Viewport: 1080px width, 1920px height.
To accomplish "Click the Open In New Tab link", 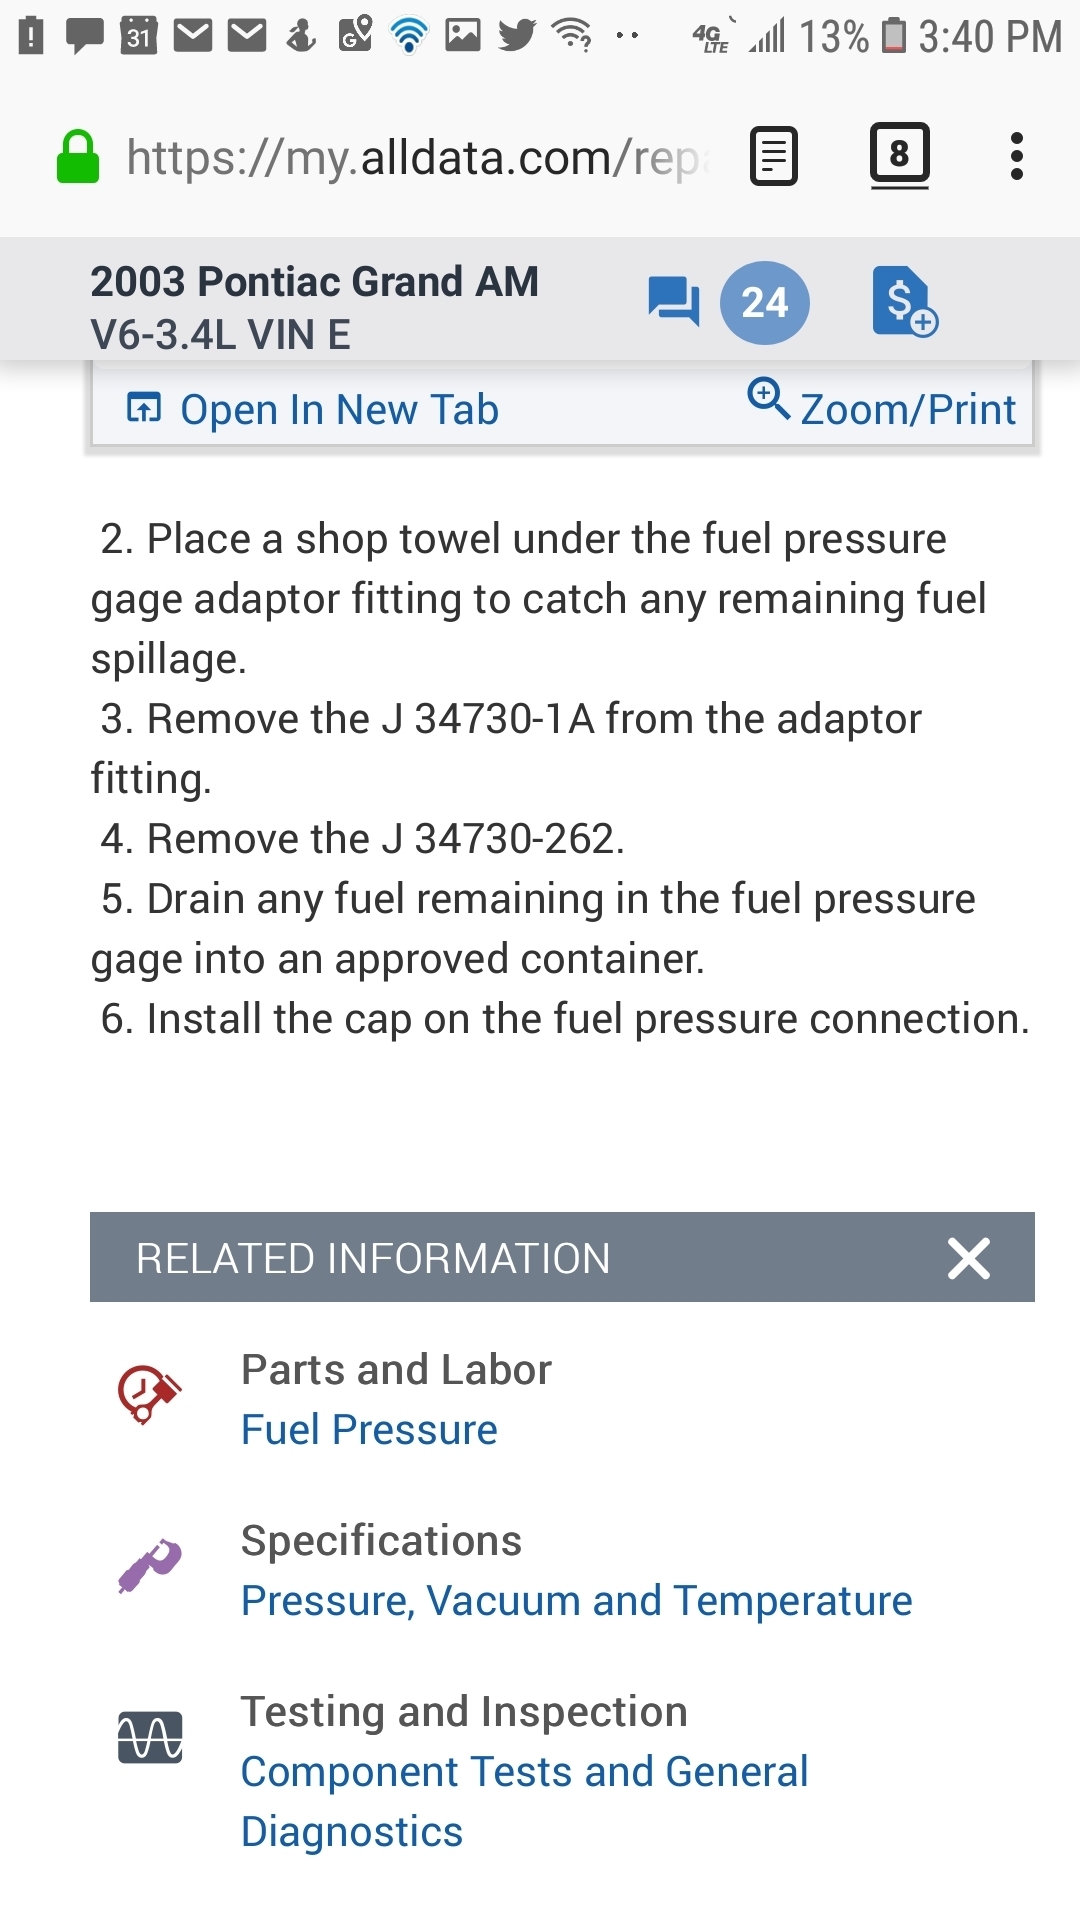I will coord(339,410).
